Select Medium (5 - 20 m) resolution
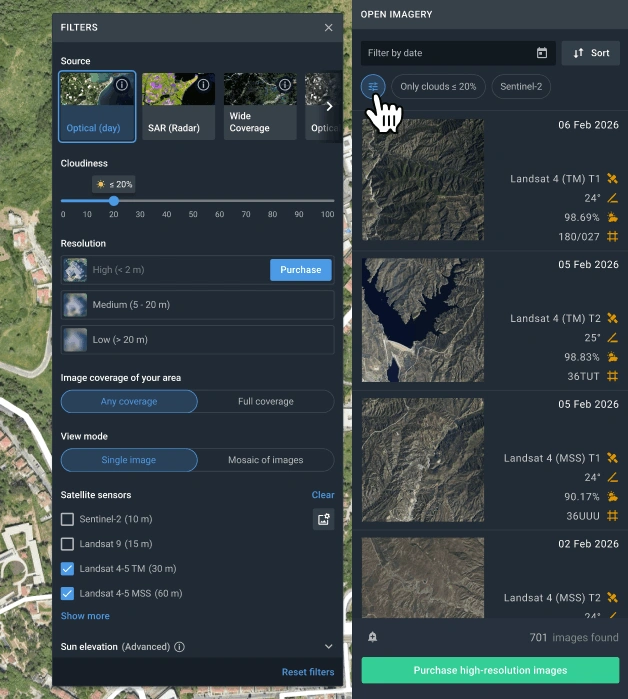628x699 pixels. pos(197,305)
